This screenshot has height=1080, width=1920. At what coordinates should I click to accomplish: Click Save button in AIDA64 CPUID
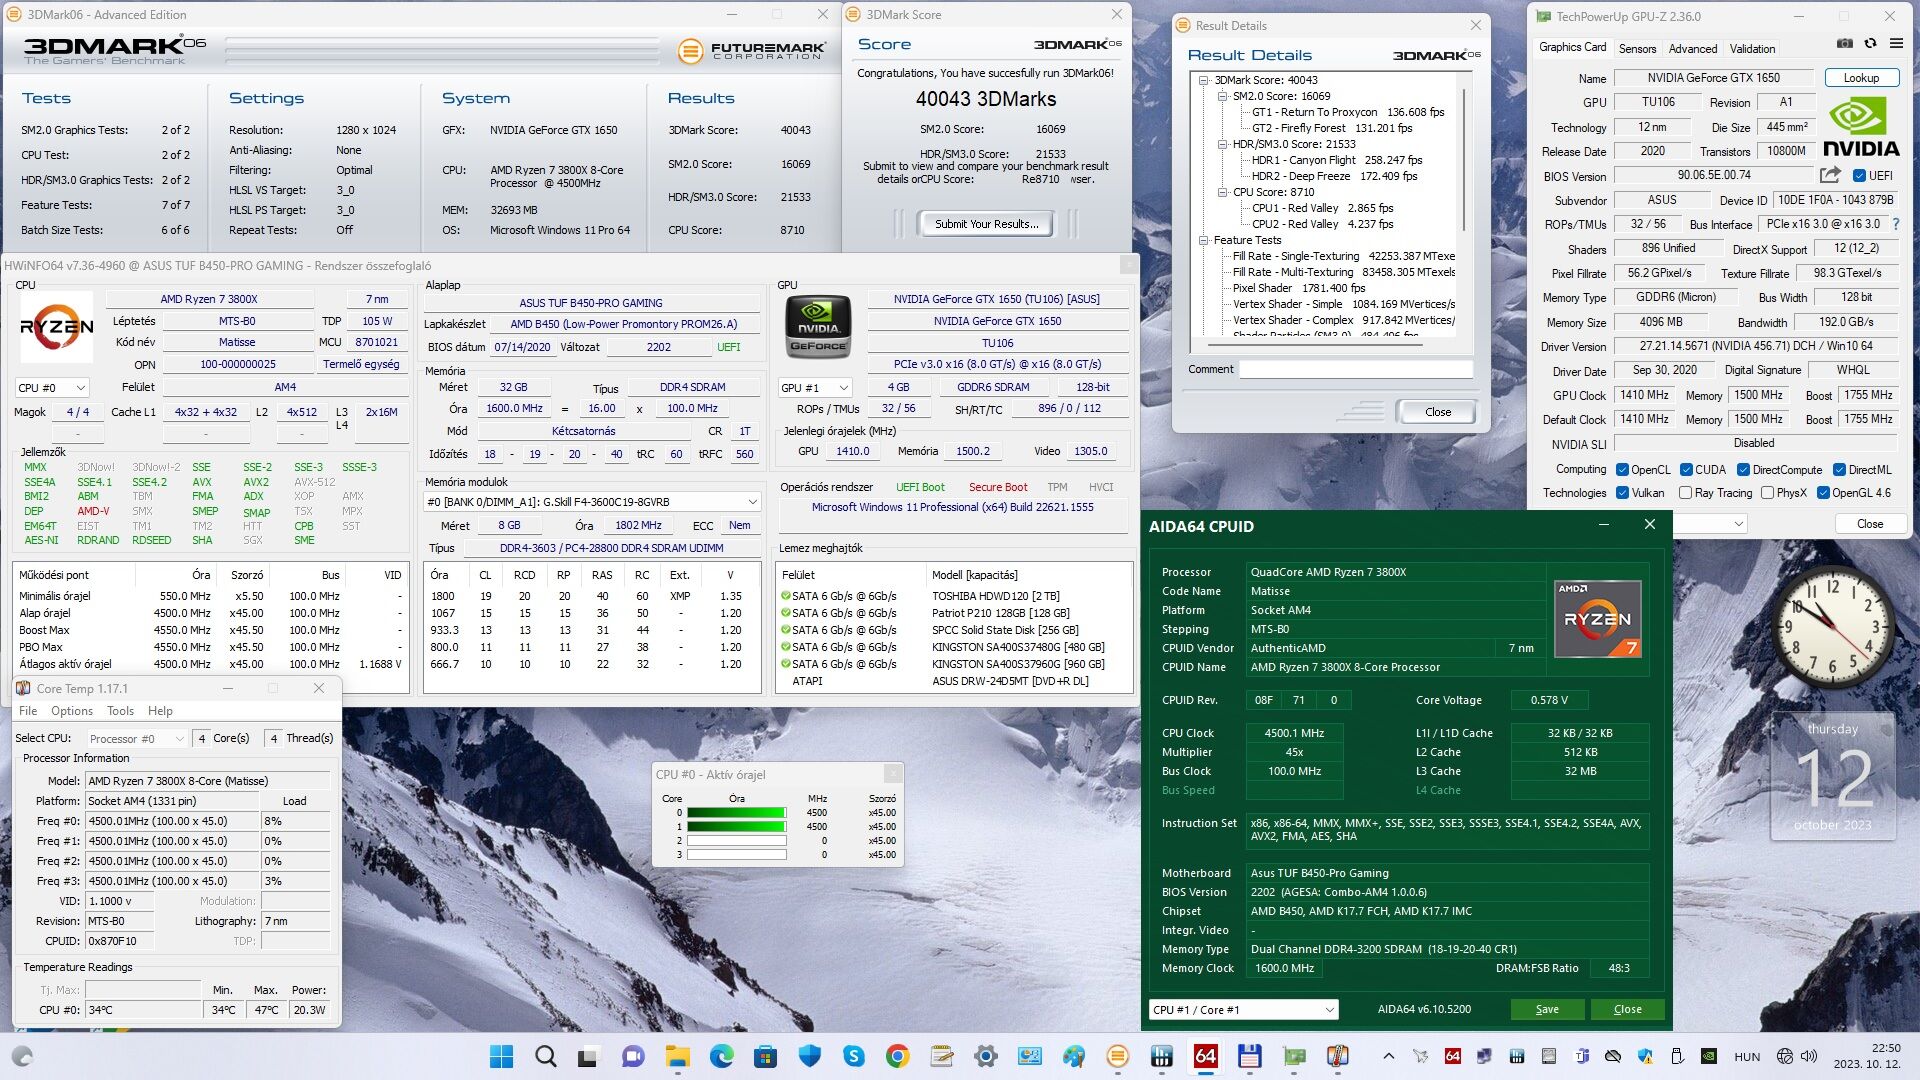1546,1010
